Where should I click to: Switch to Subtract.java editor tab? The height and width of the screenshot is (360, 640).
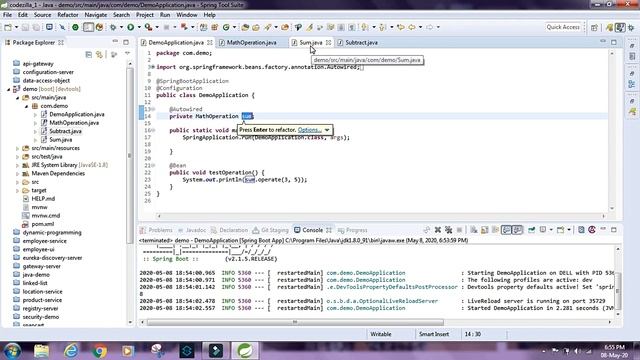tap(361, 42)
